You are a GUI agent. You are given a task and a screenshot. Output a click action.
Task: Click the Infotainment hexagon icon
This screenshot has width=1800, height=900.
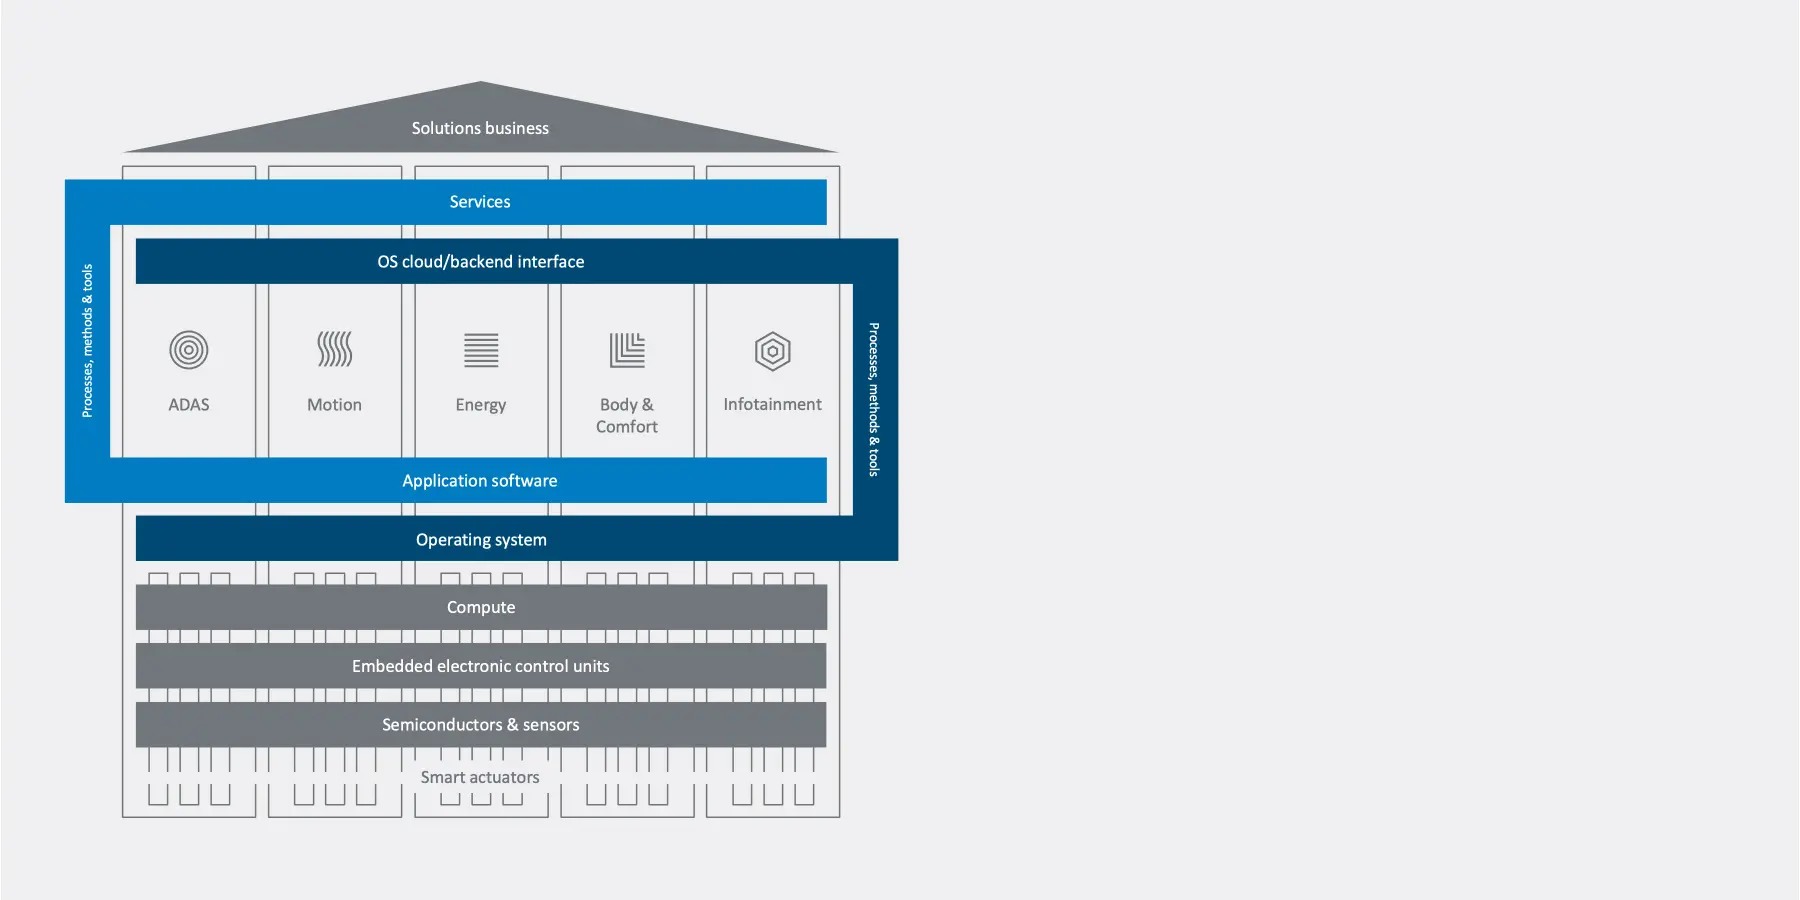click(x=773, y=351)
